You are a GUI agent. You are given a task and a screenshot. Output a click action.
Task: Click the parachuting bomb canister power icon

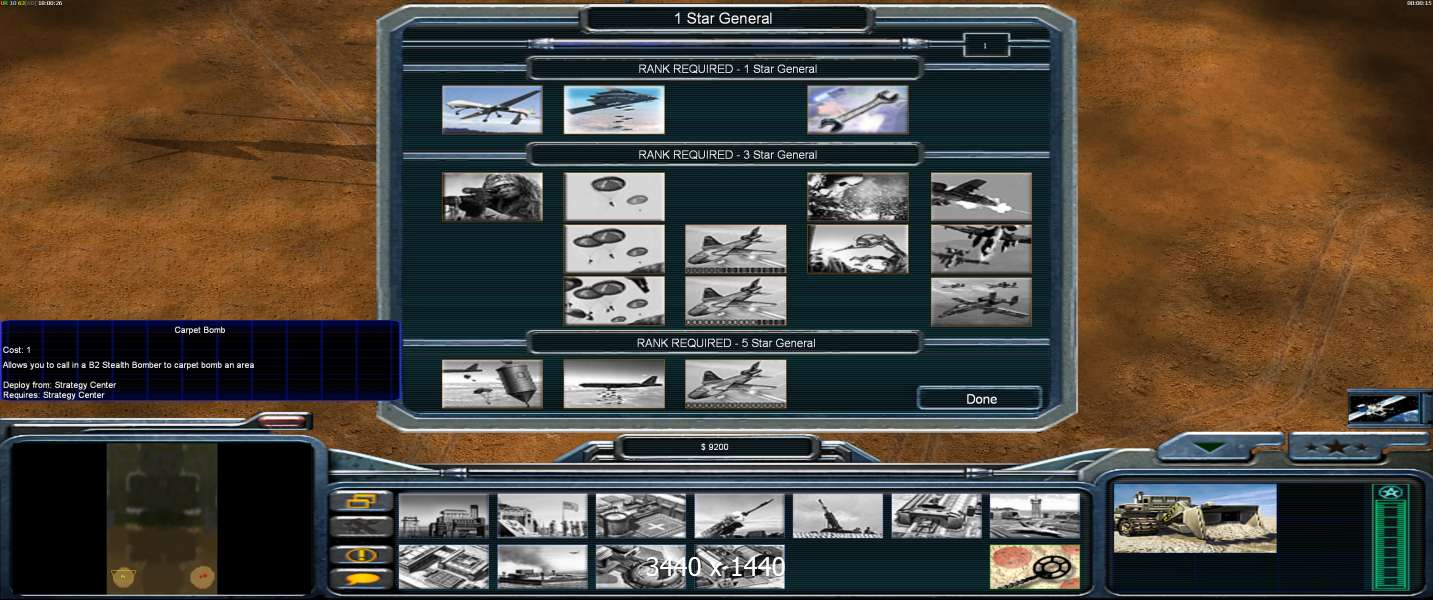pyautogui.click(x=492, y=384)
